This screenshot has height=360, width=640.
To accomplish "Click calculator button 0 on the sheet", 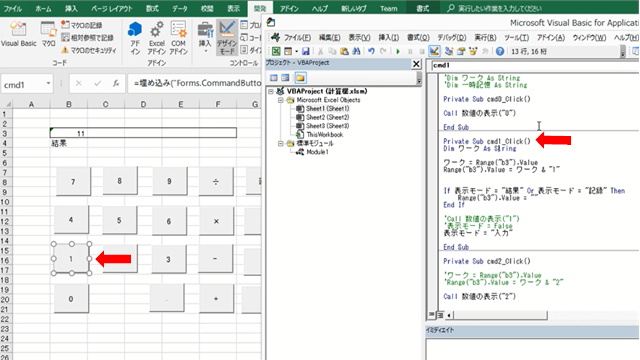I will pyautogui.click(x=71, y=299).
